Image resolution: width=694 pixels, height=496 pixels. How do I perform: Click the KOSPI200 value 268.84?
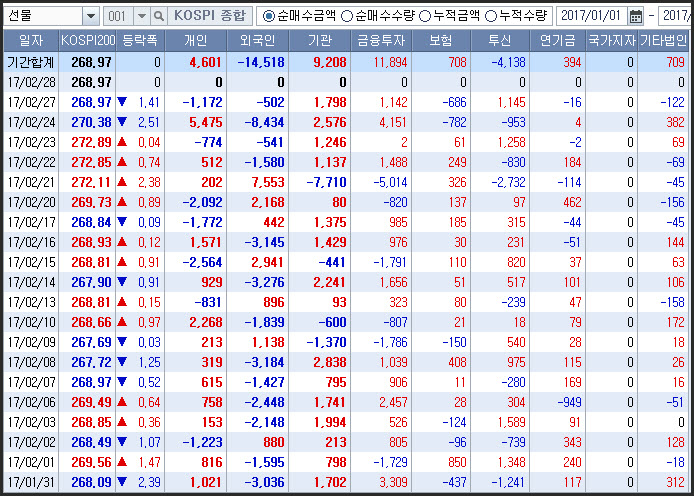[x=91, y=222]
